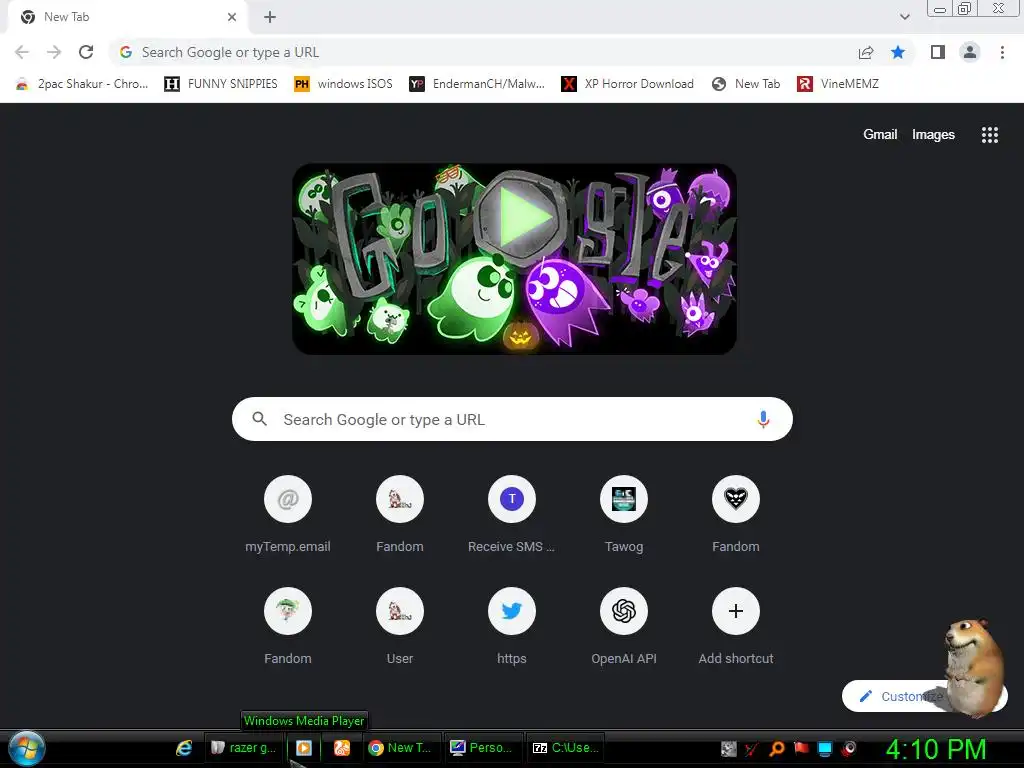Screen dimensions: 1024x768
Task: Open Windows Start orb
Action: (x=27, y=748)
